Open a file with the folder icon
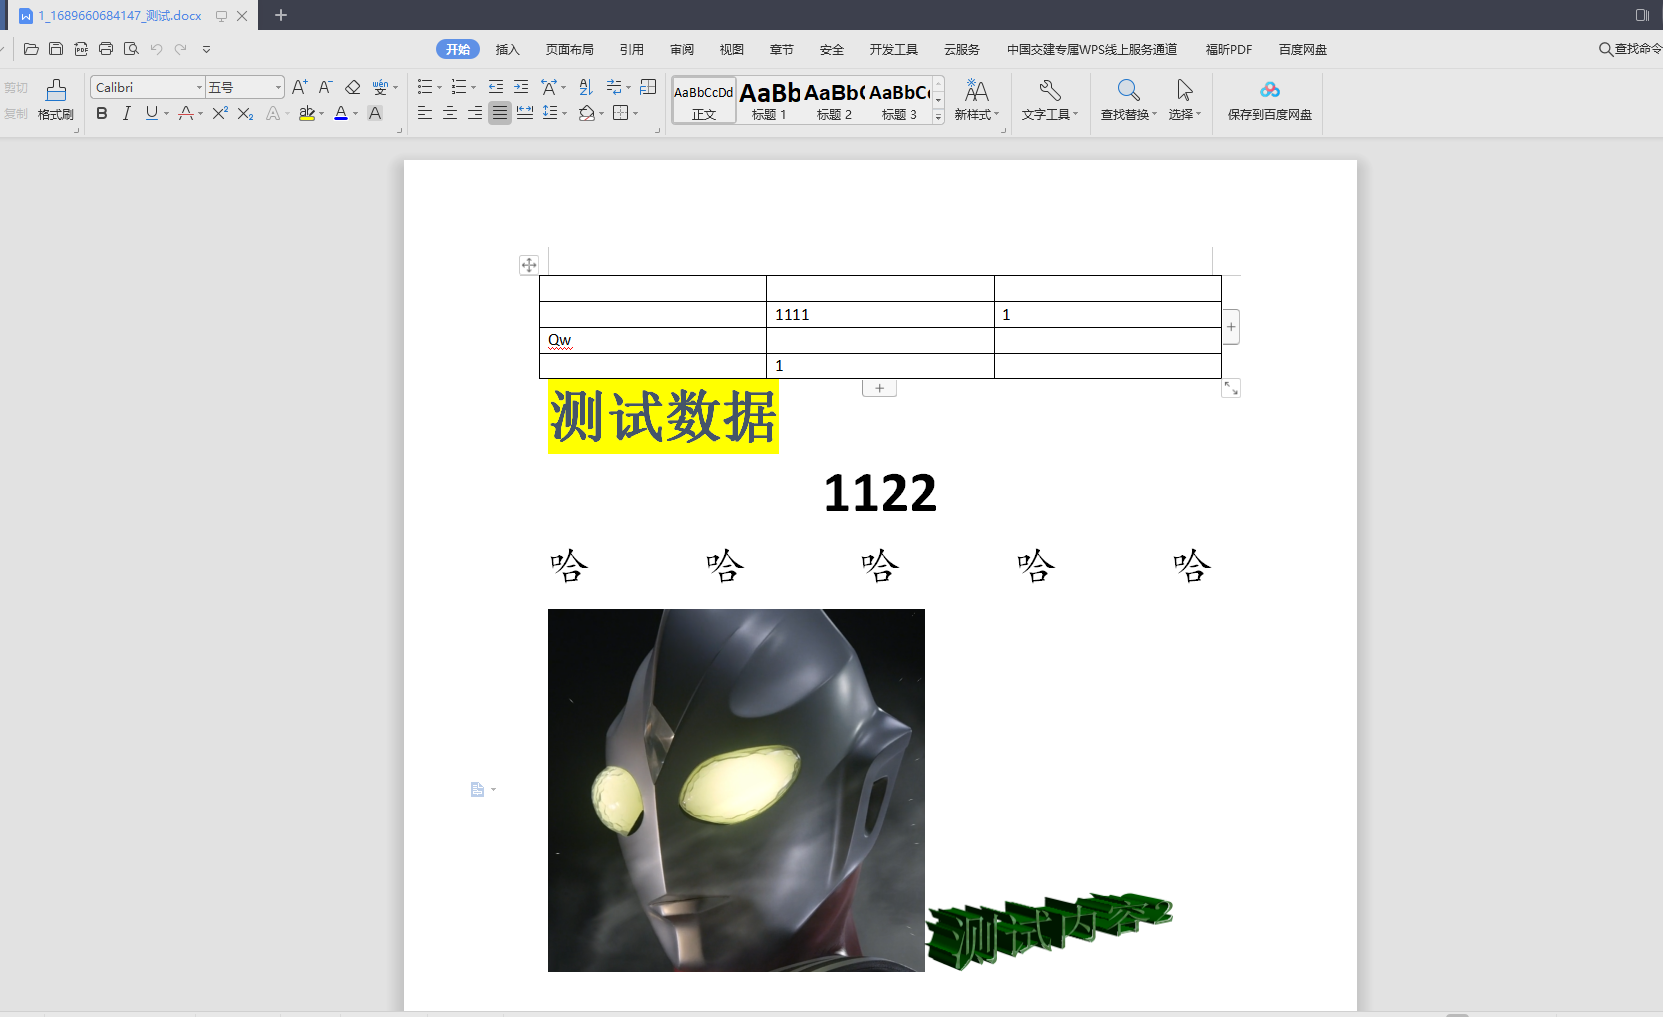The height and width of the screenshot is (1017, 1663). coord(31,49)
